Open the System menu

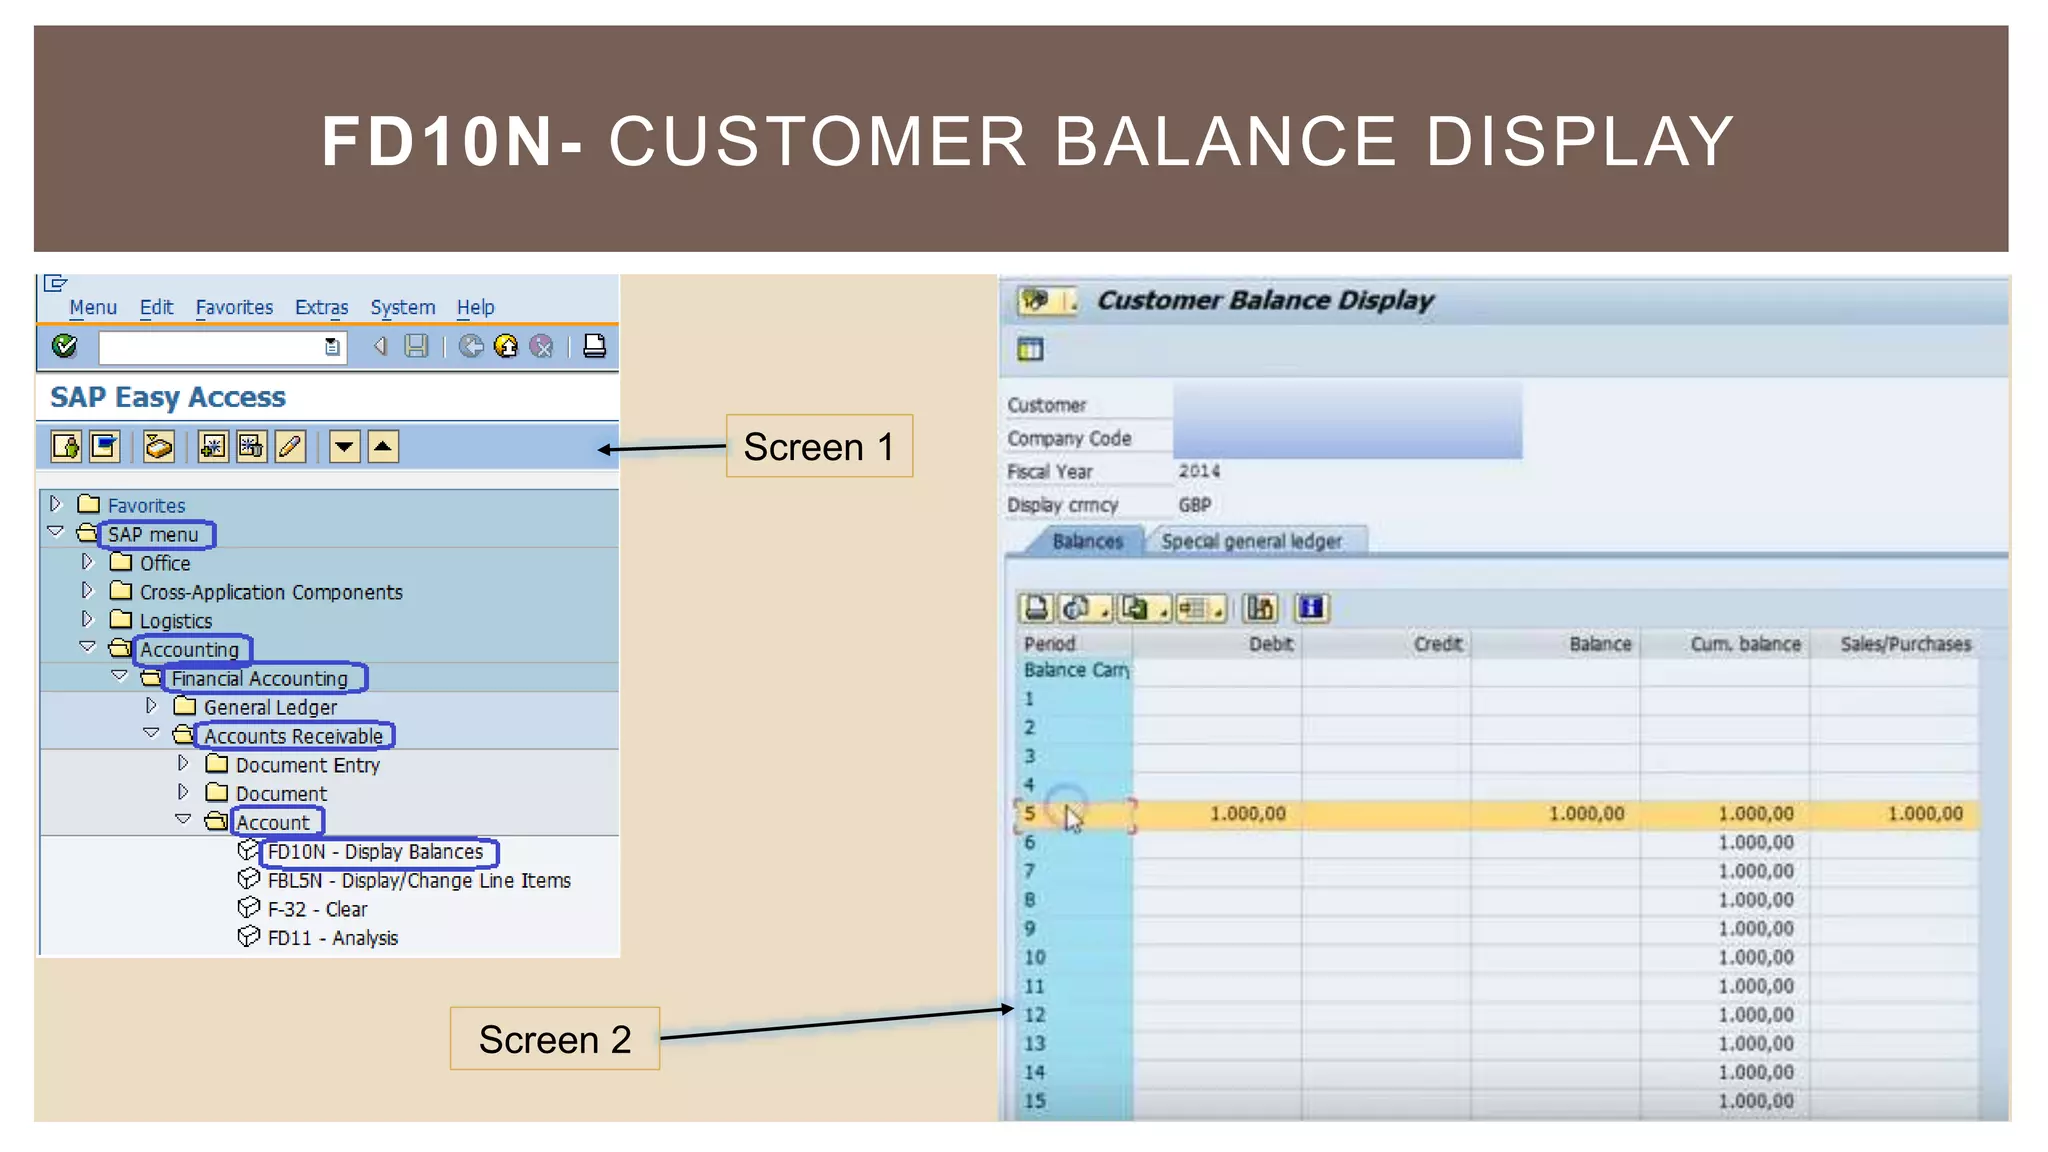click(x=402, y=307)
